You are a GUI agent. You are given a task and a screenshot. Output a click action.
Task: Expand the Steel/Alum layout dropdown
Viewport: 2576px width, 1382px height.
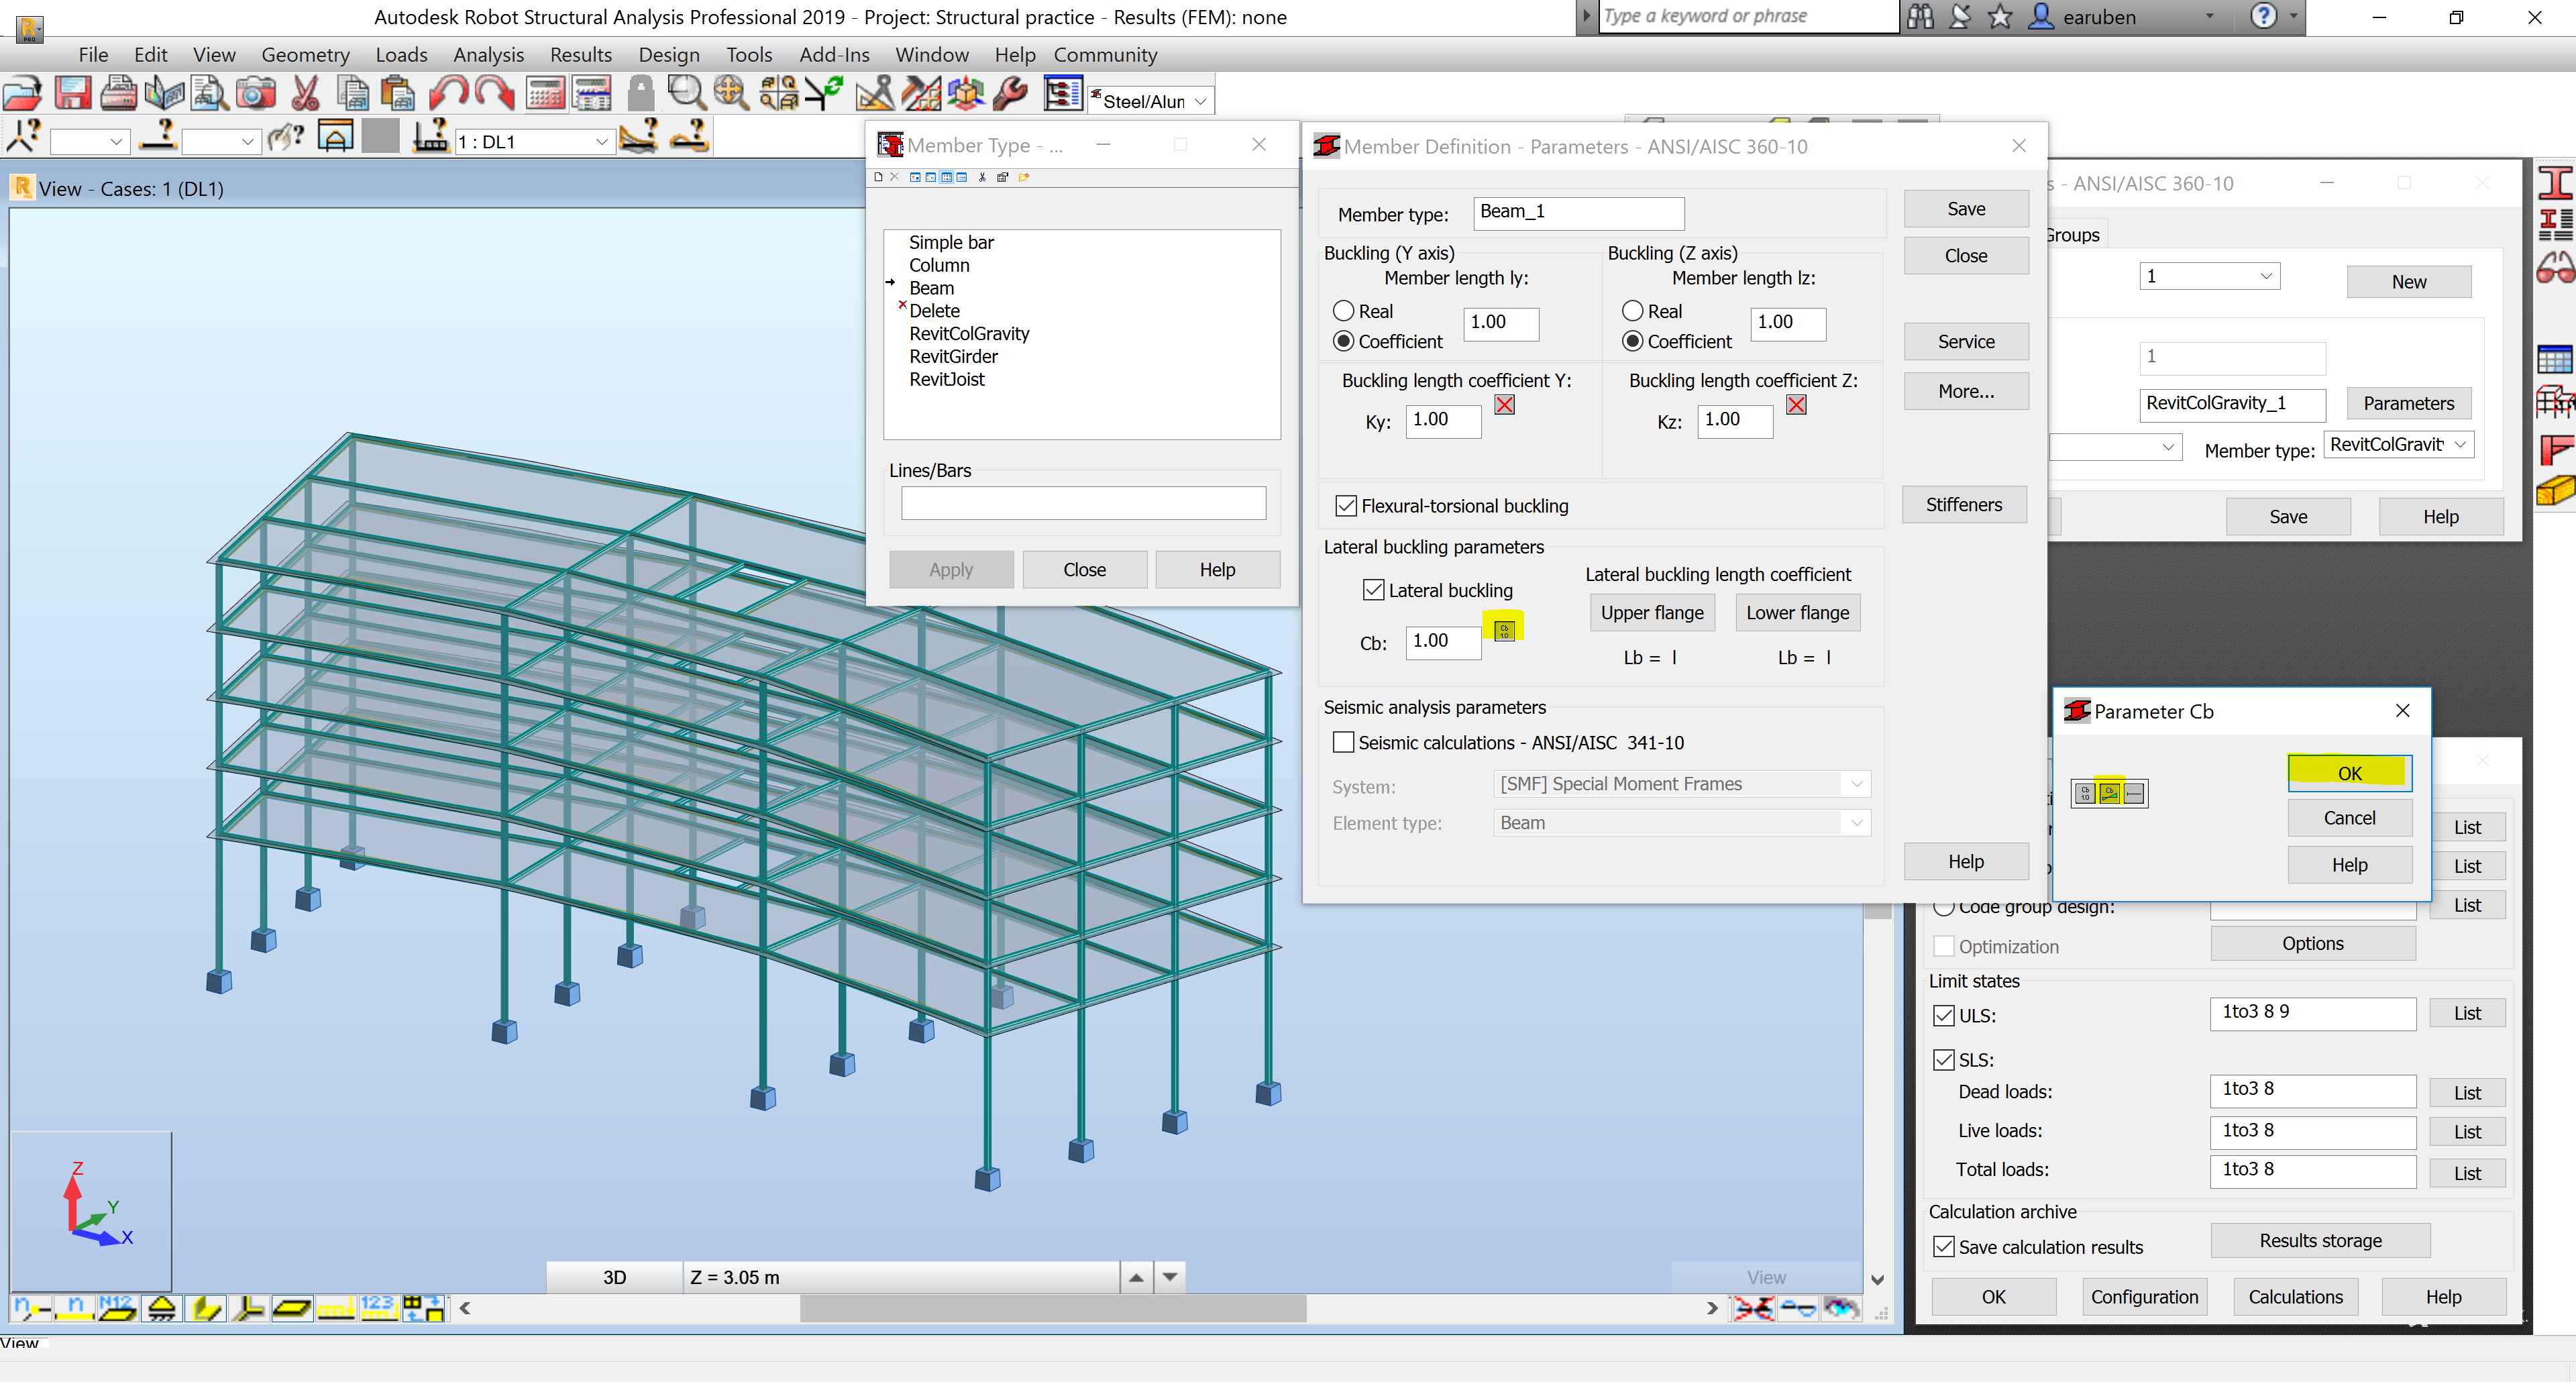click(1200, 101)
